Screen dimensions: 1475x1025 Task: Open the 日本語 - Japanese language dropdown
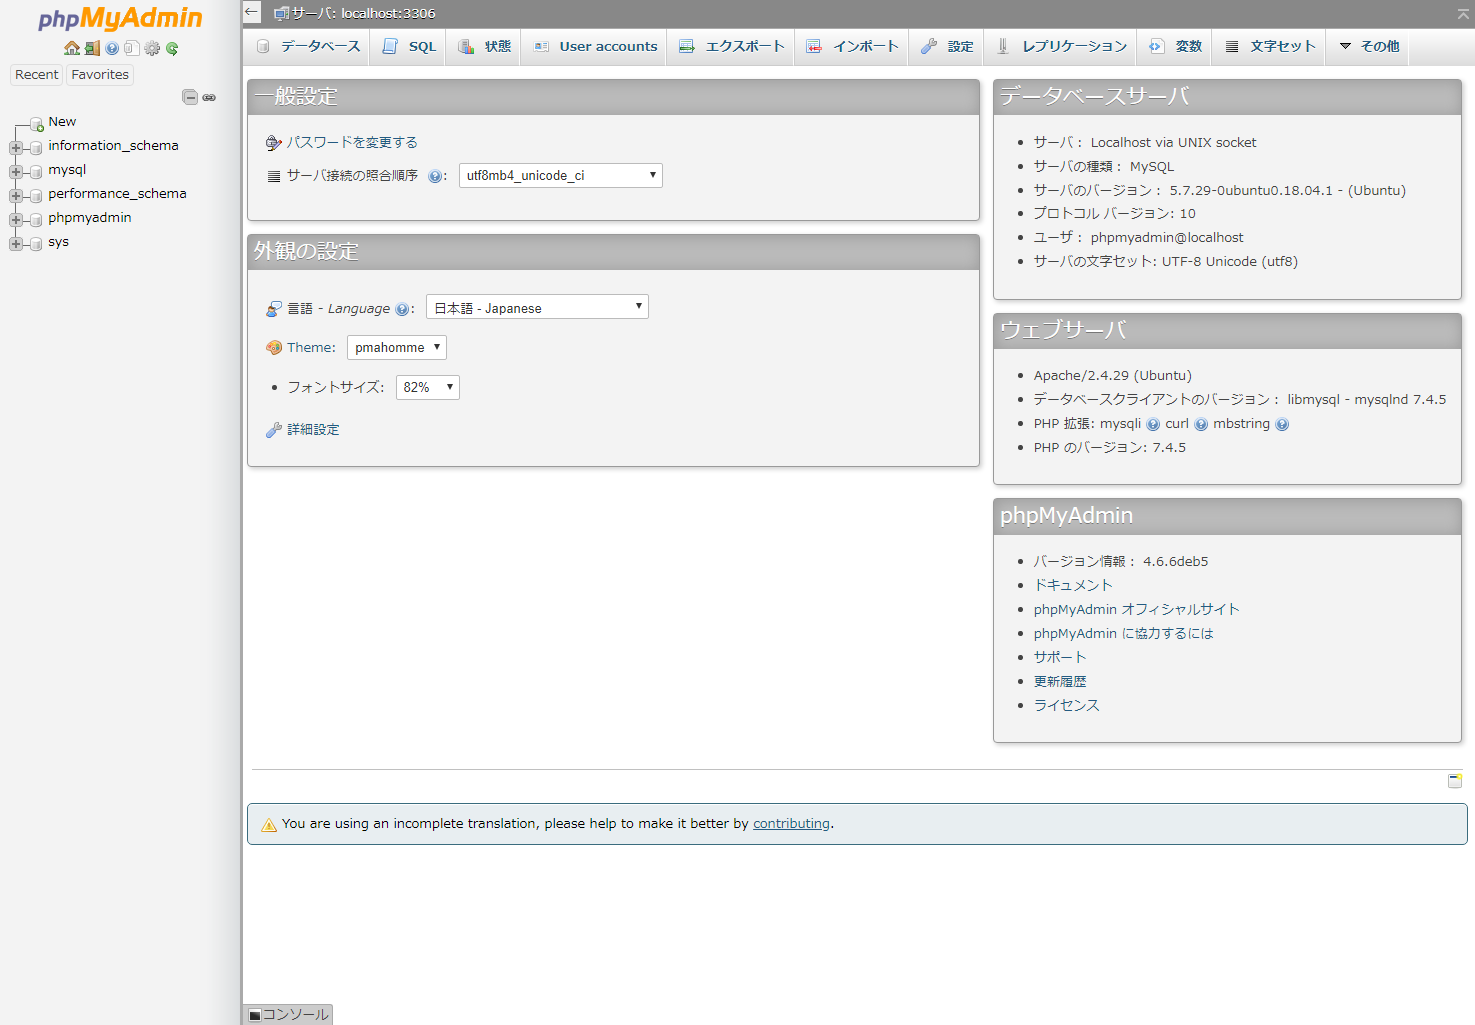click(x=537, y=307)
